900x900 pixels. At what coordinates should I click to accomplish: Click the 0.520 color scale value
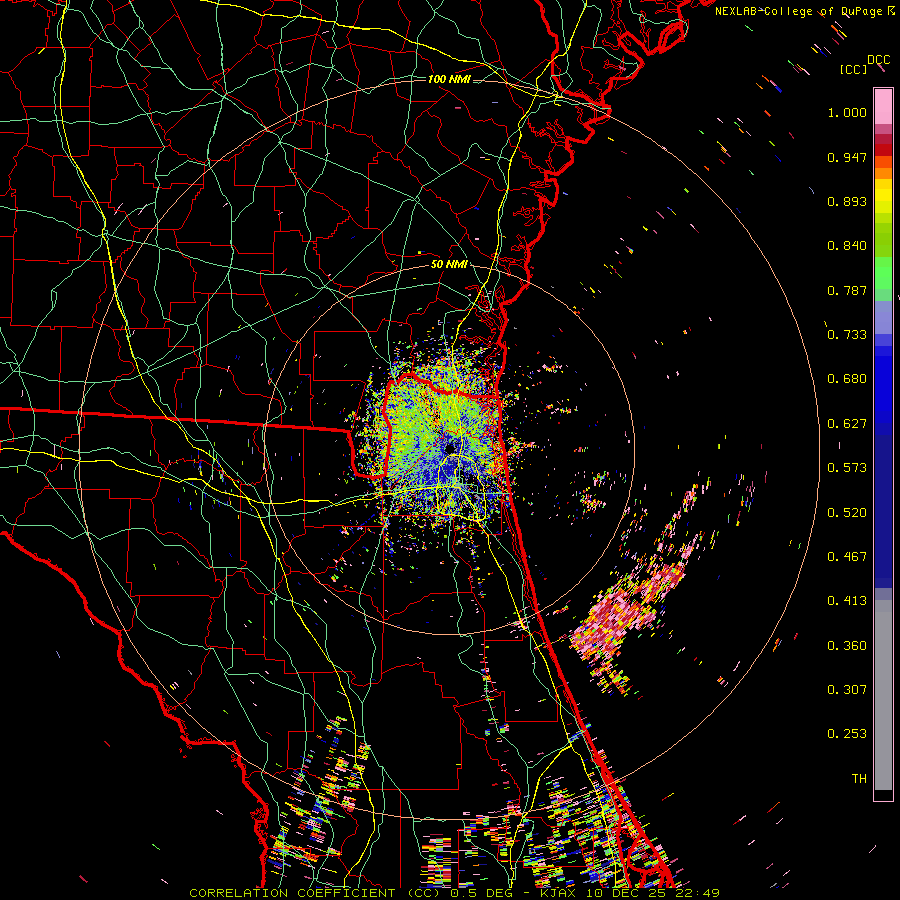click(847, 513)
